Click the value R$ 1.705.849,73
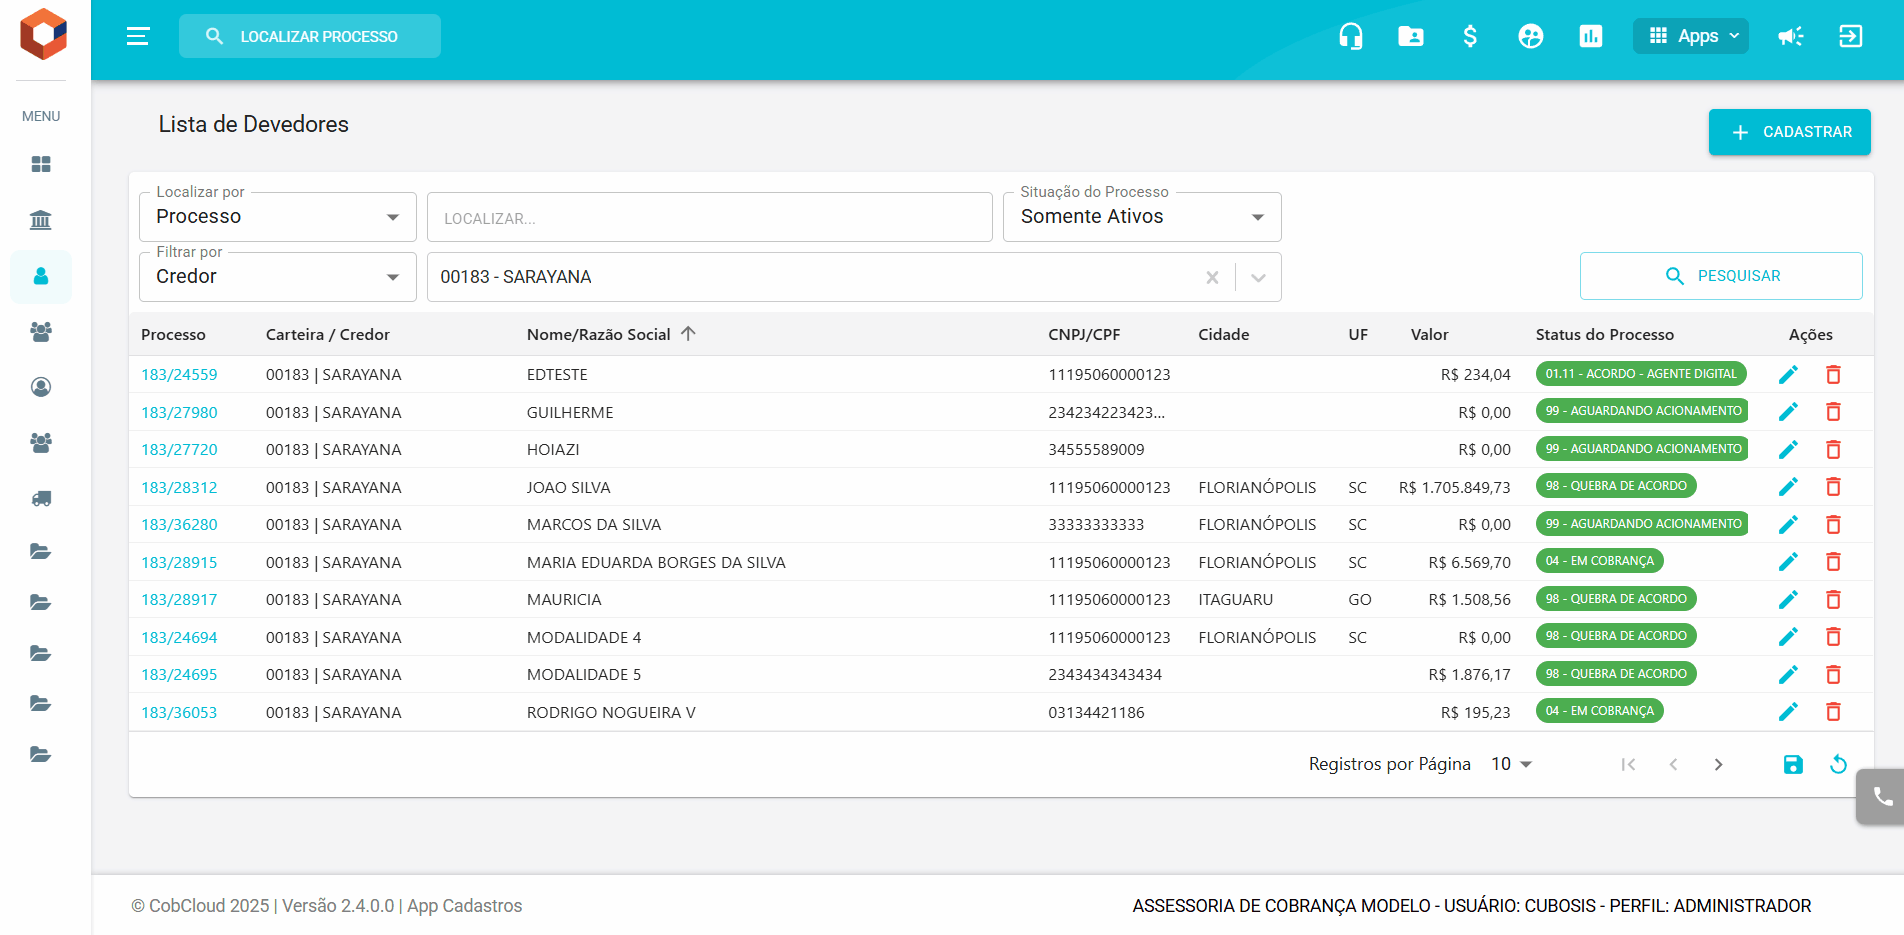This screenshot has width=1904, height=935. [x=1455, y=487]
